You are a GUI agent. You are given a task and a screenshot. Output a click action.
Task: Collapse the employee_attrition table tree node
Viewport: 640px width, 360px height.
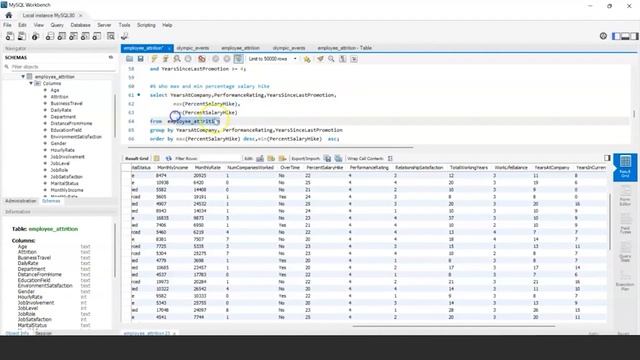(x=23, y=76)
